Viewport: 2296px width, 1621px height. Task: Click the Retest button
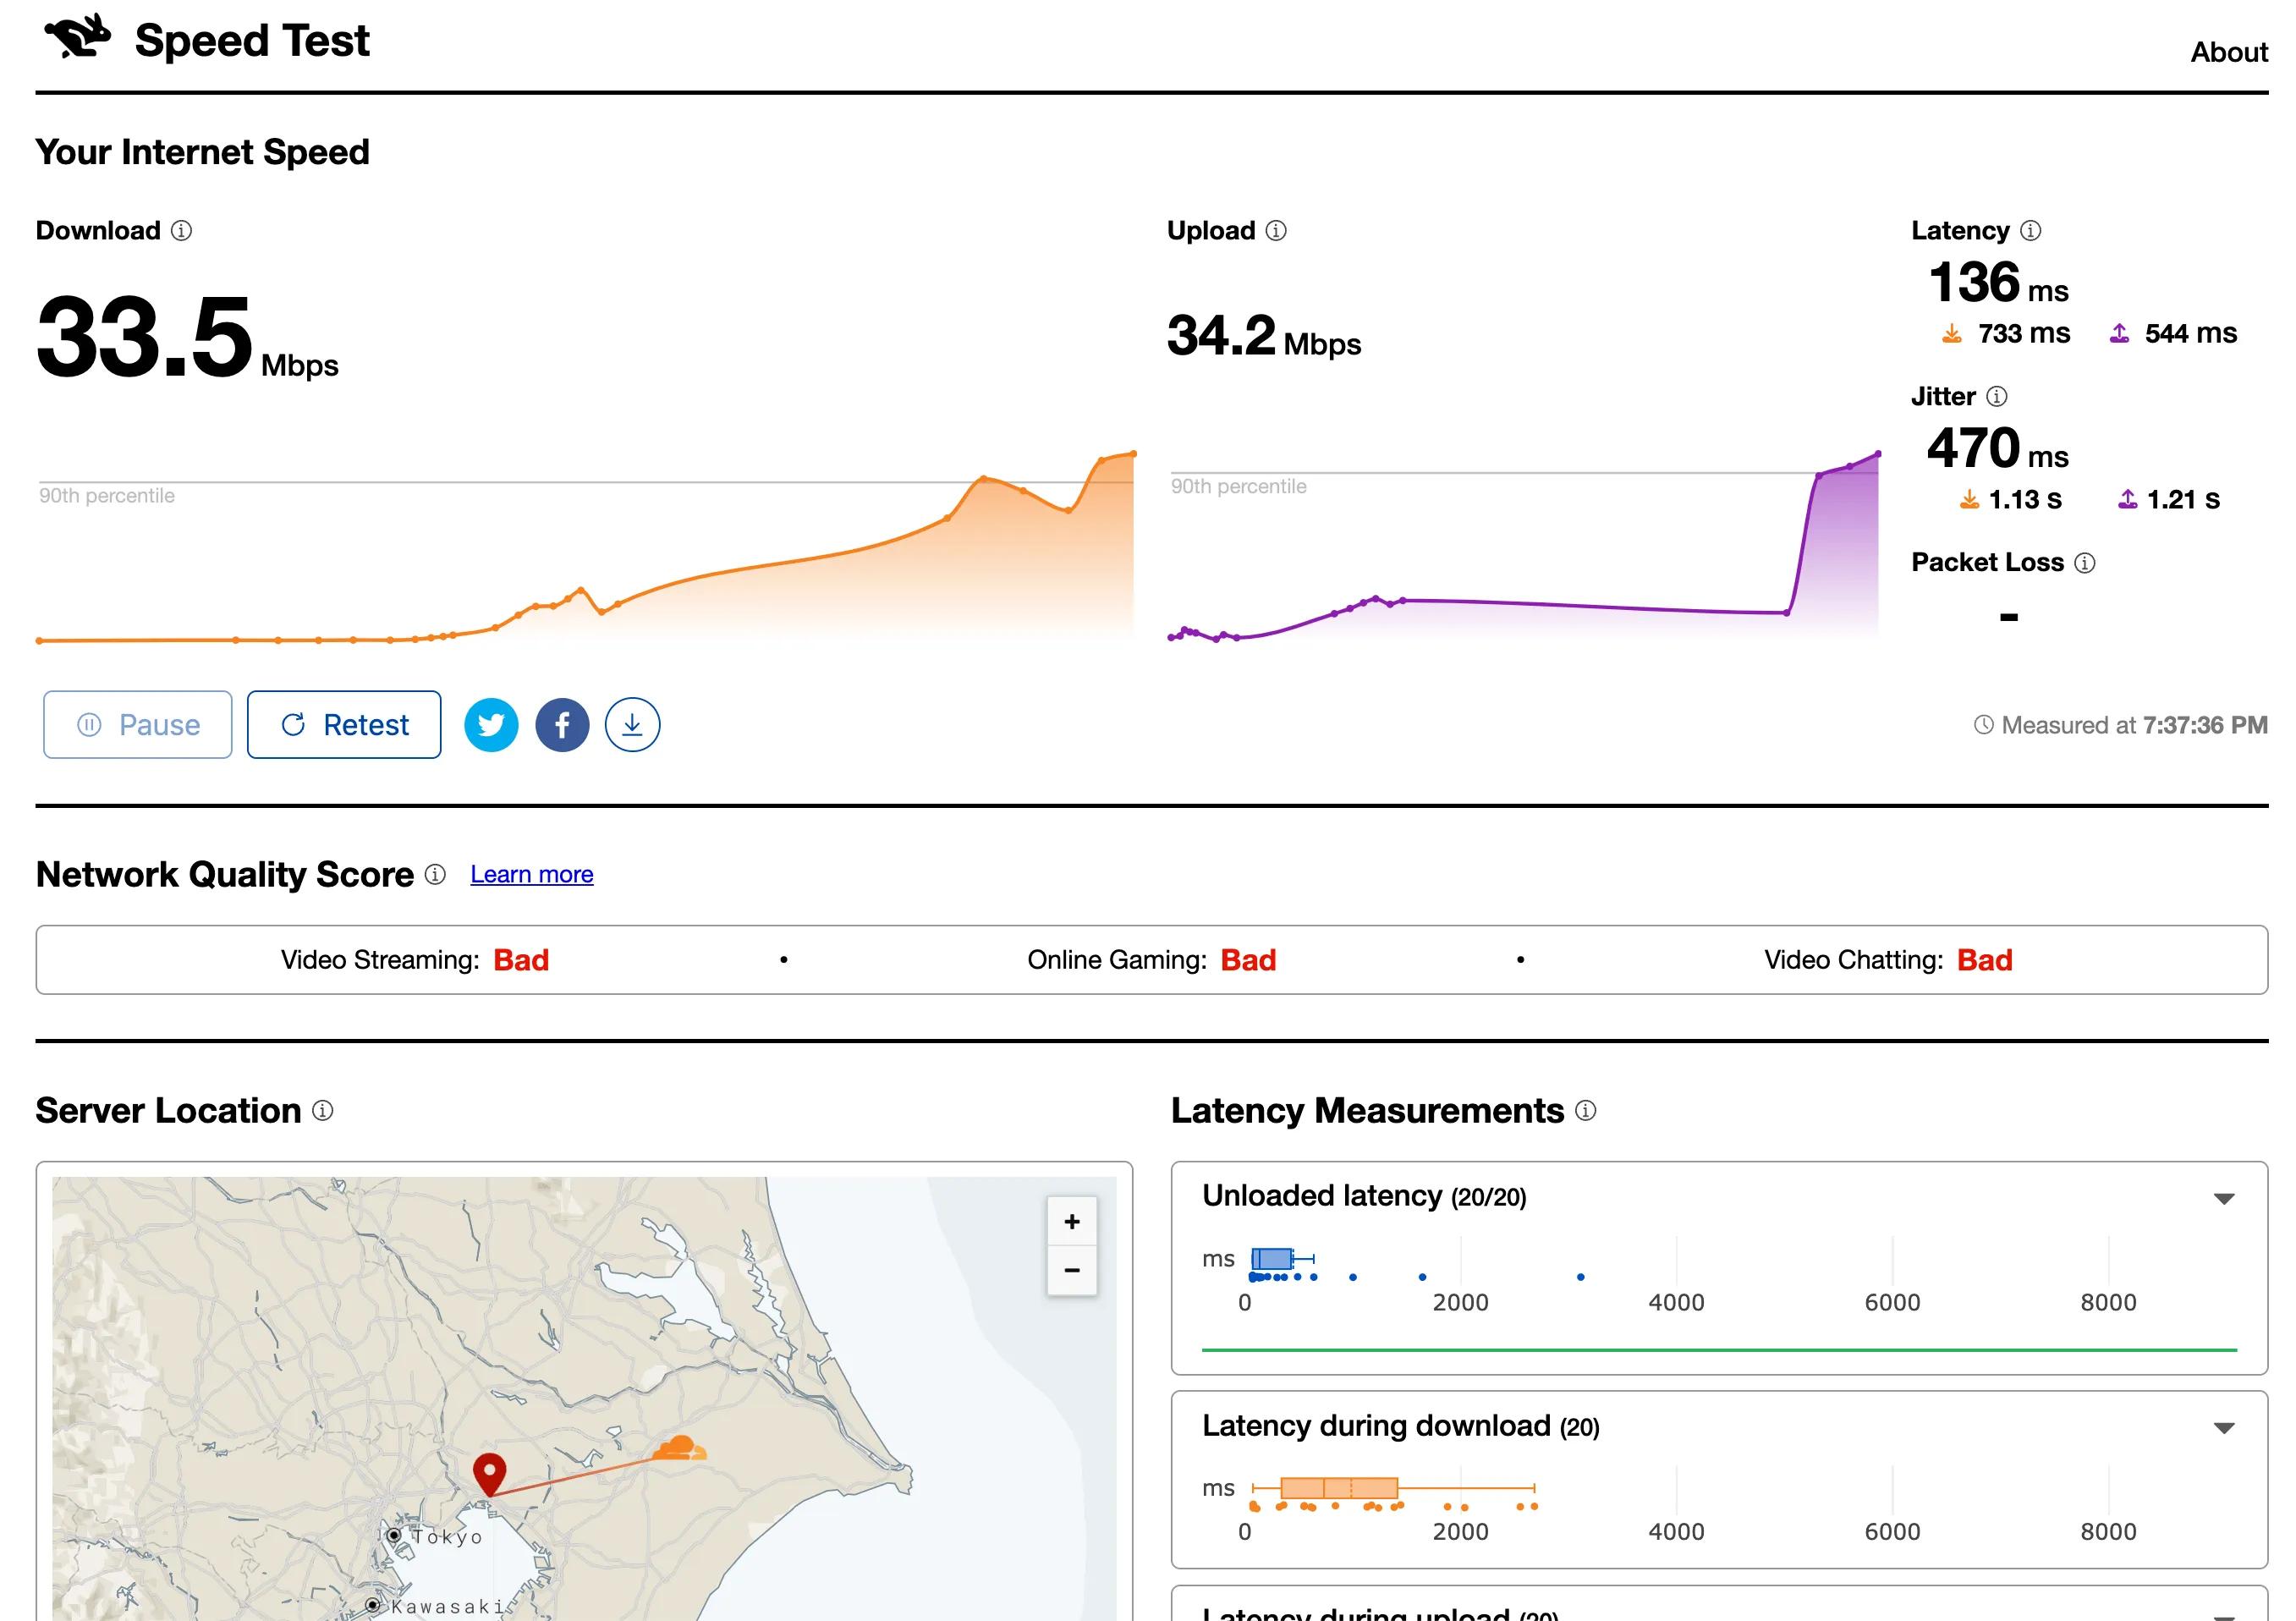pos(344,725)
